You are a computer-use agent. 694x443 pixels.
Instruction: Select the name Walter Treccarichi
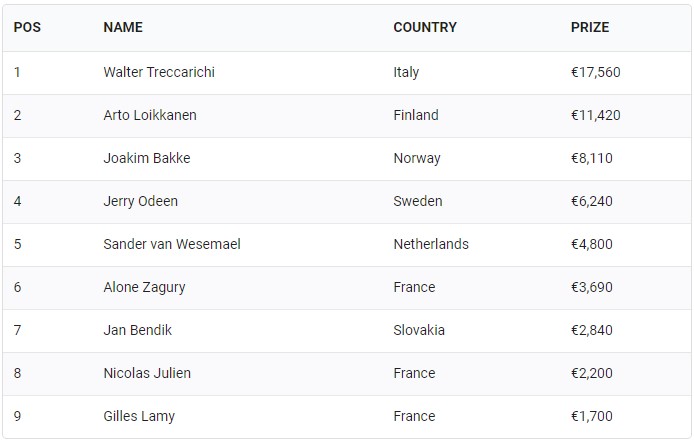[x=159, y=72]
